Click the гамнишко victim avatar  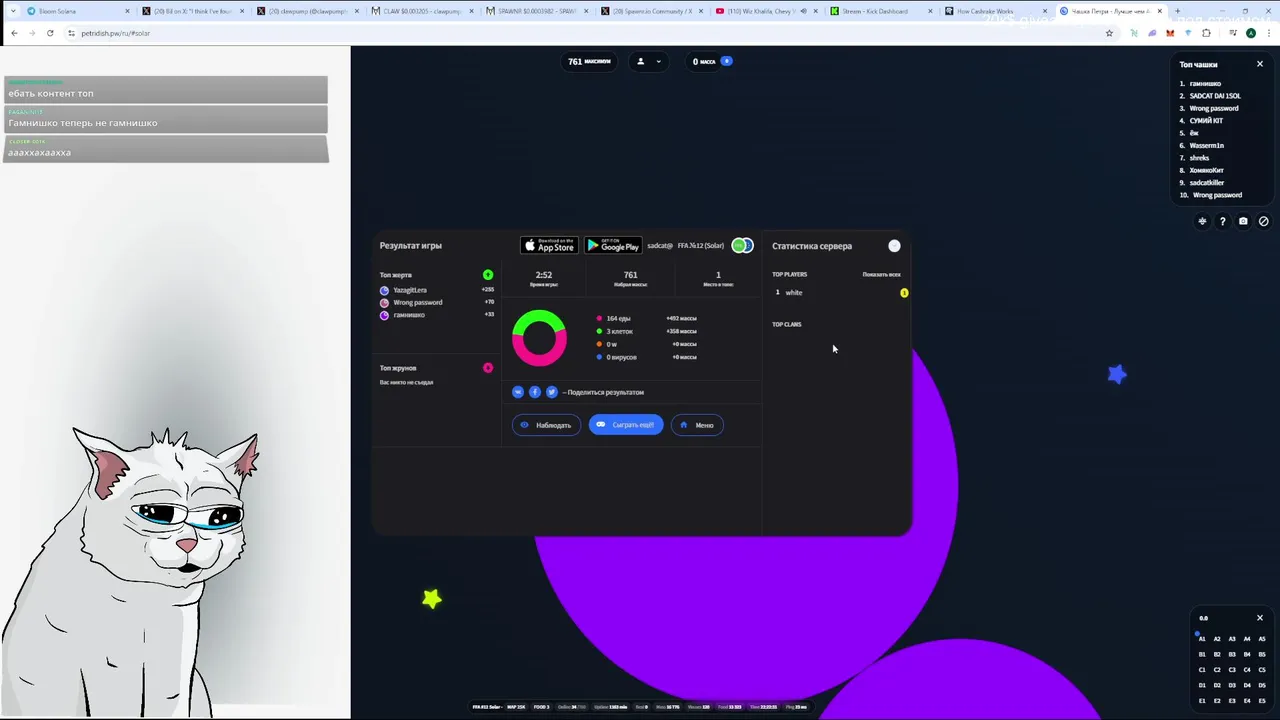(384, 315)
